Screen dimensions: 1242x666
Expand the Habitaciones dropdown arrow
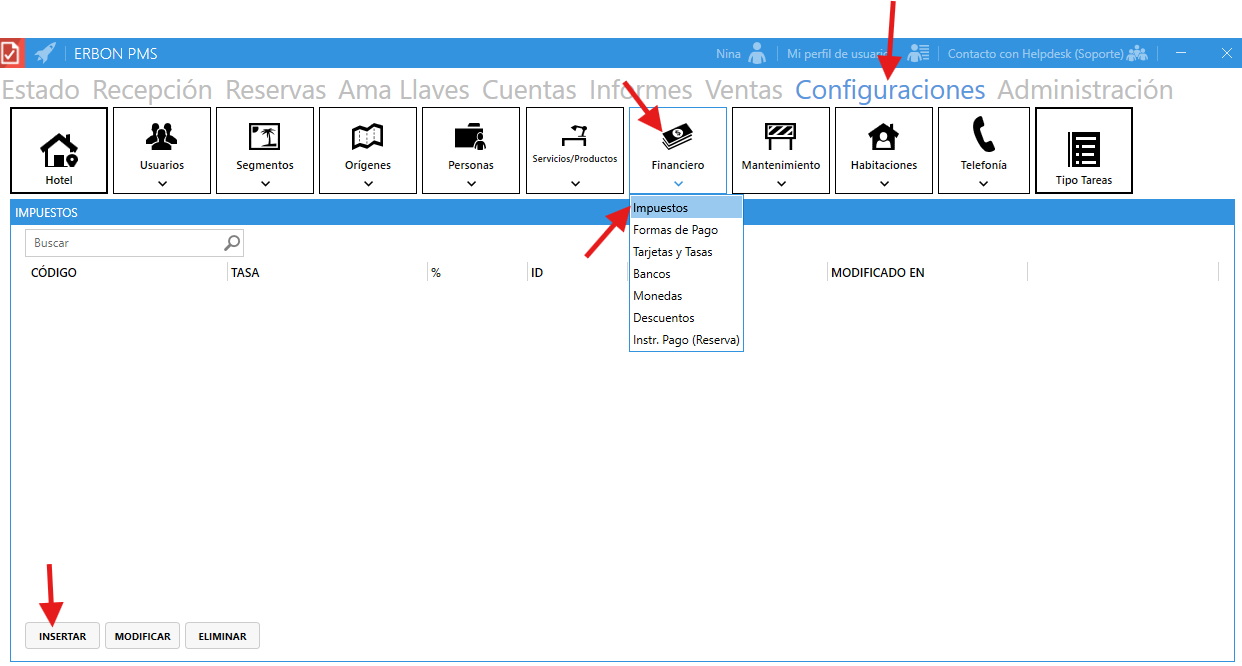pyautogui.click(x=884, y=183)
